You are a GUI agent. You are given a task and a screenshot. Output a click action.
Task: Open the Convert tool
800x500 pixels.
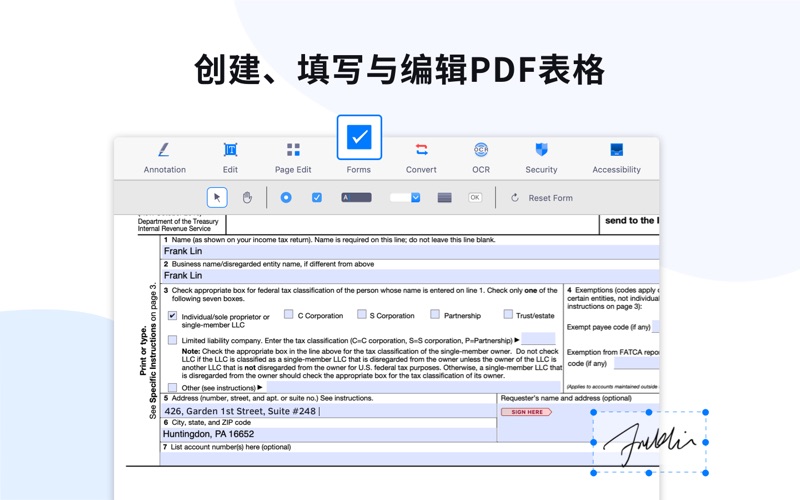tap(421, 149)
